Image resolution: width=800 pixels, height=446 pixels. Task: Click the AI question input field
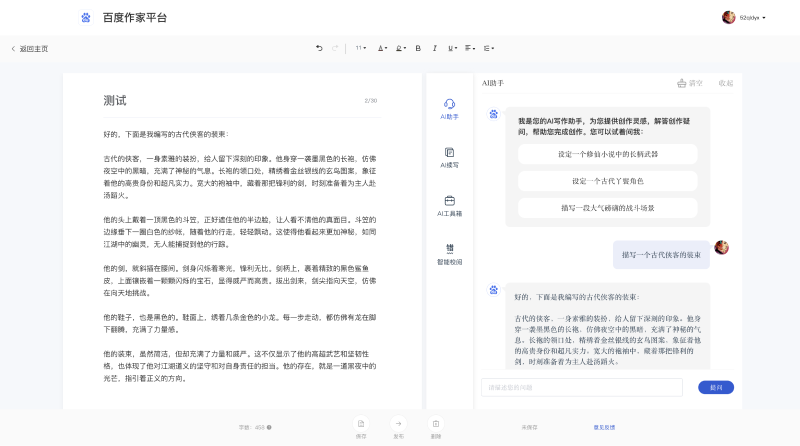(581, 387)
